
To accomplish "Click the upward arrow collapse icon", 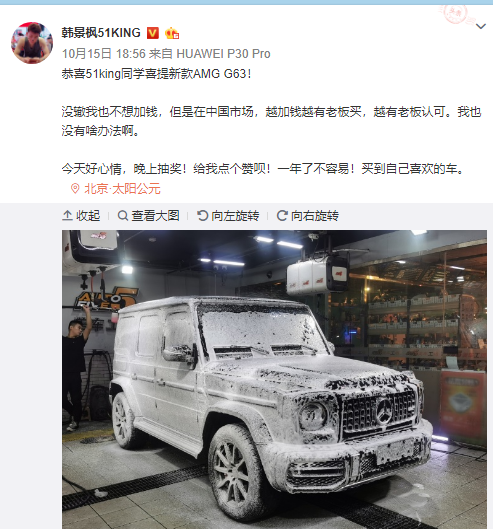I will click(x=67, y=216).
